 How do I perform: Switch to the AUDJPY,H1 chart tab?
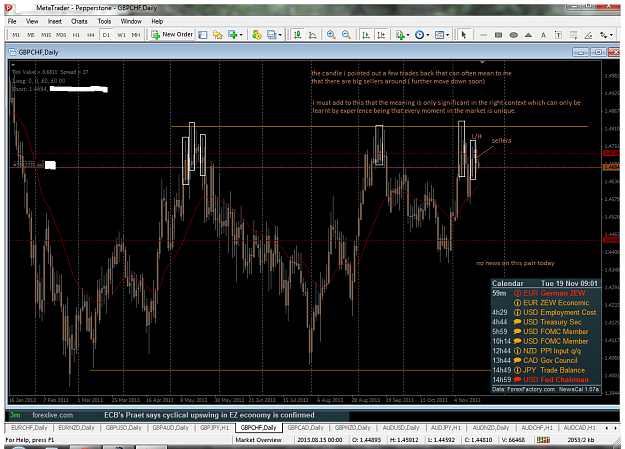pos(446,427)
